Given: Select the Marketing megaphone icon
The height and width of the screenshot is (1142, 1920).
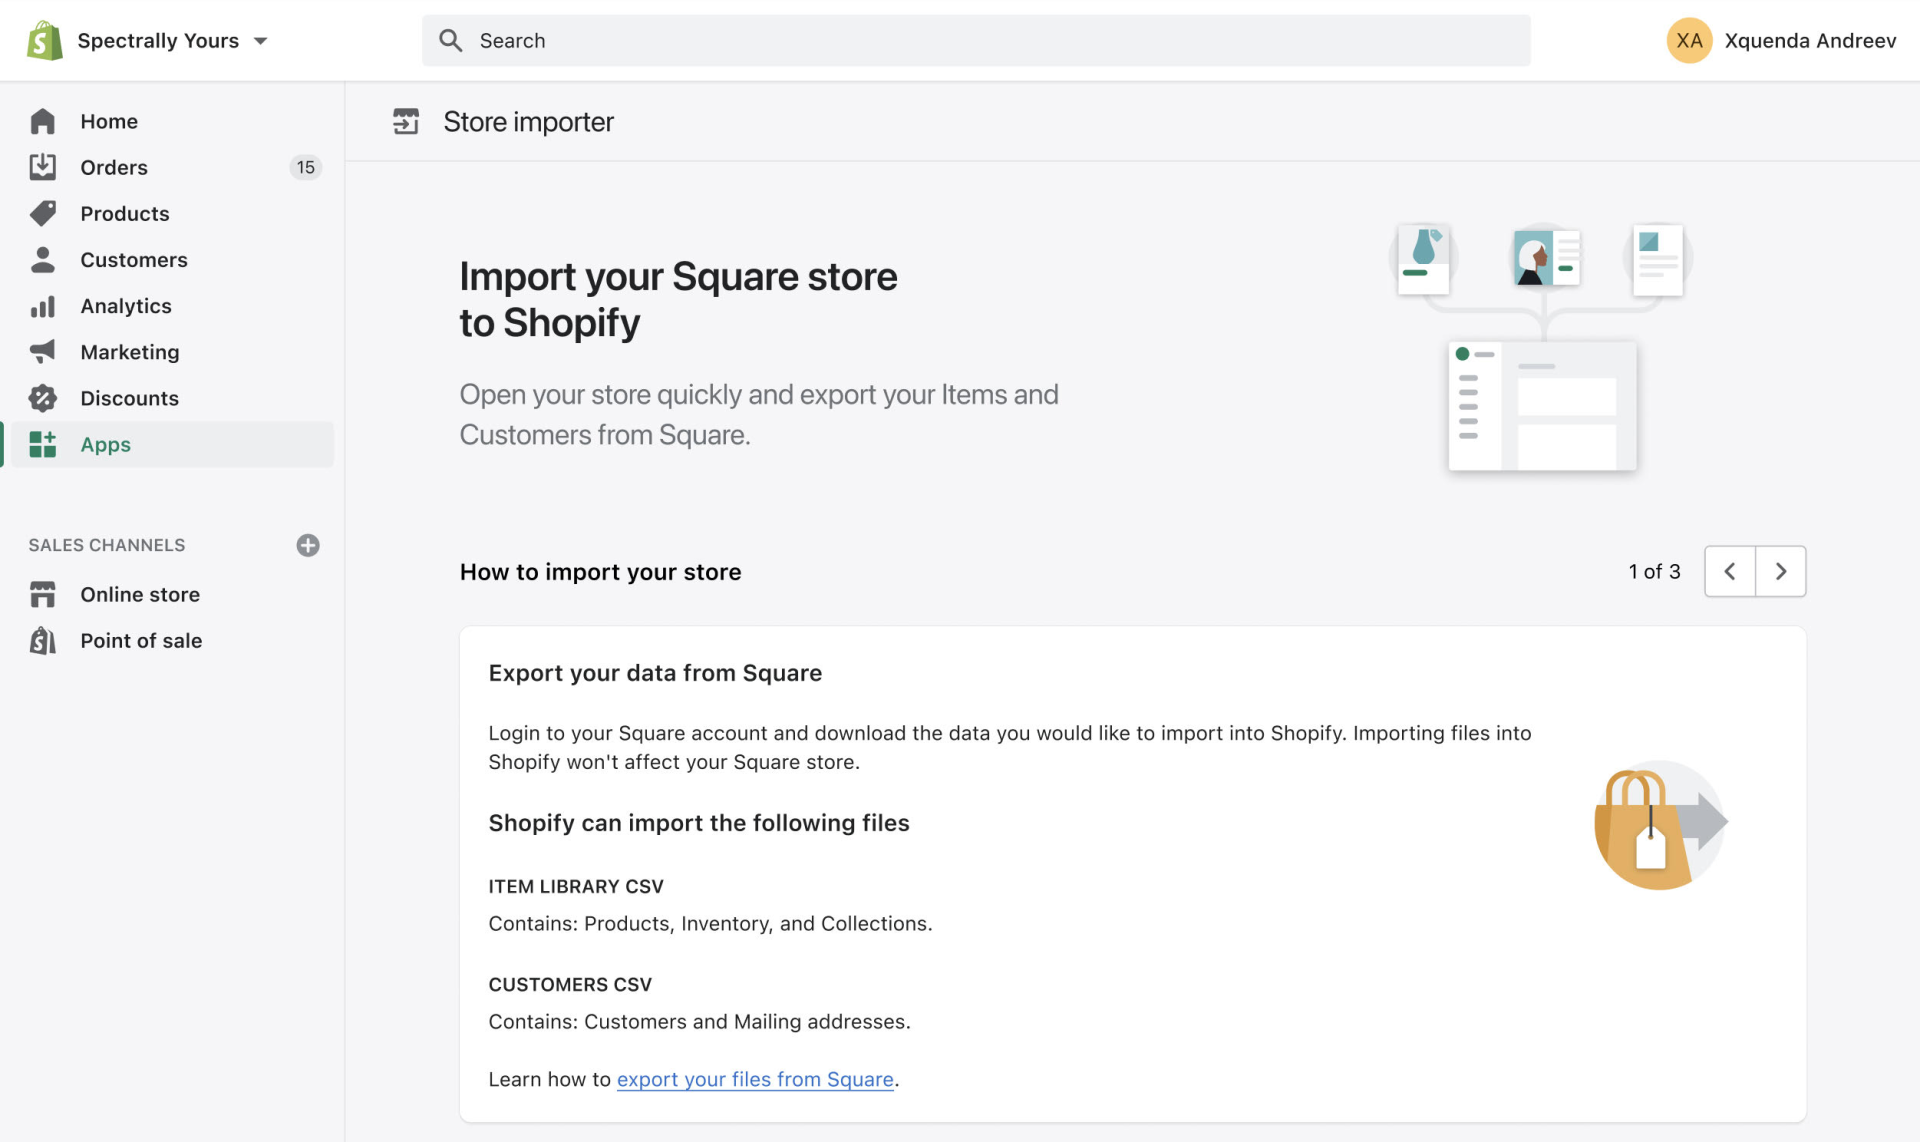Looking at the screenshot, I should pyautogui.click(x=43, y=351).
